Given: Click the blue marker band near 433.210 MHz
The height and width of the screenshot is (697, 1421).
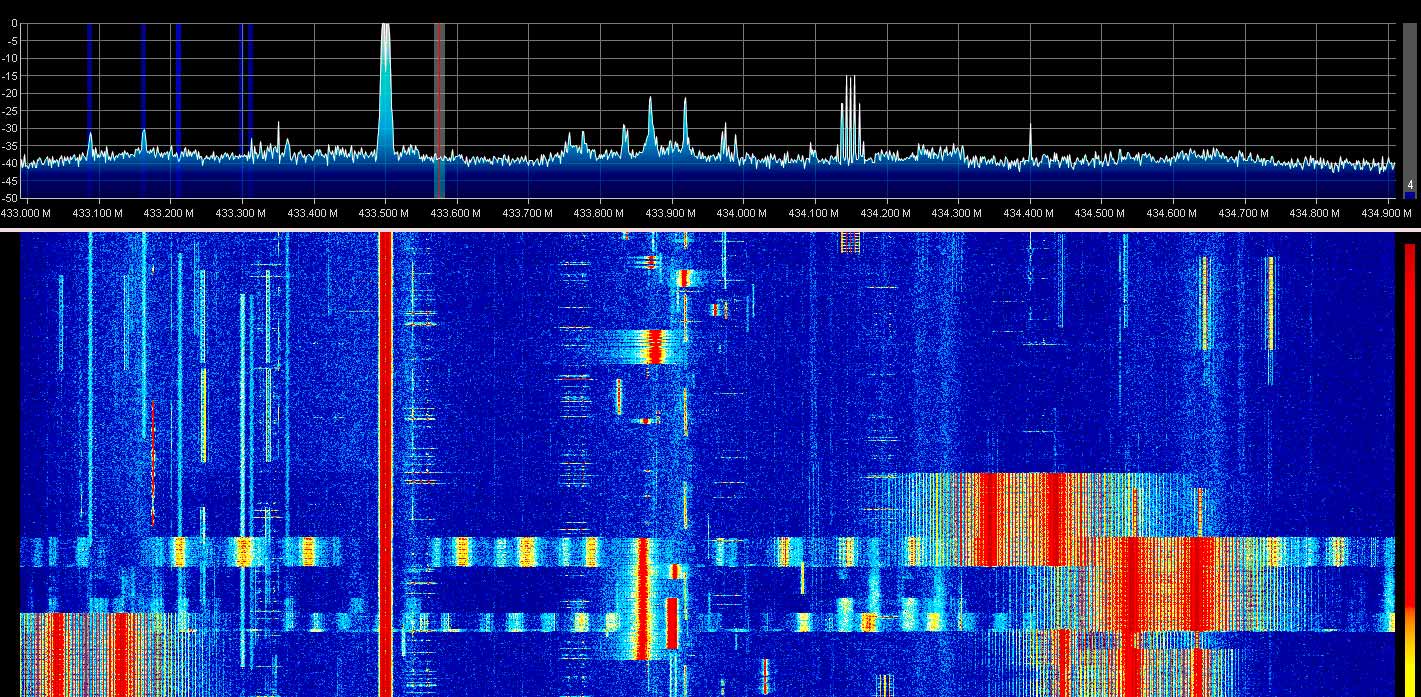Looking at the screenshot, I should coord(178,100).
